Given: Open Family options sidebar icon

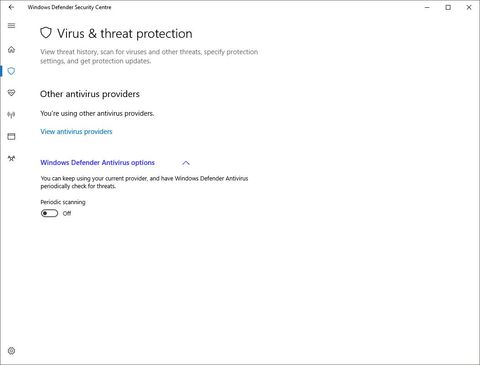Looking at the screenshot, I should [11, 158].
